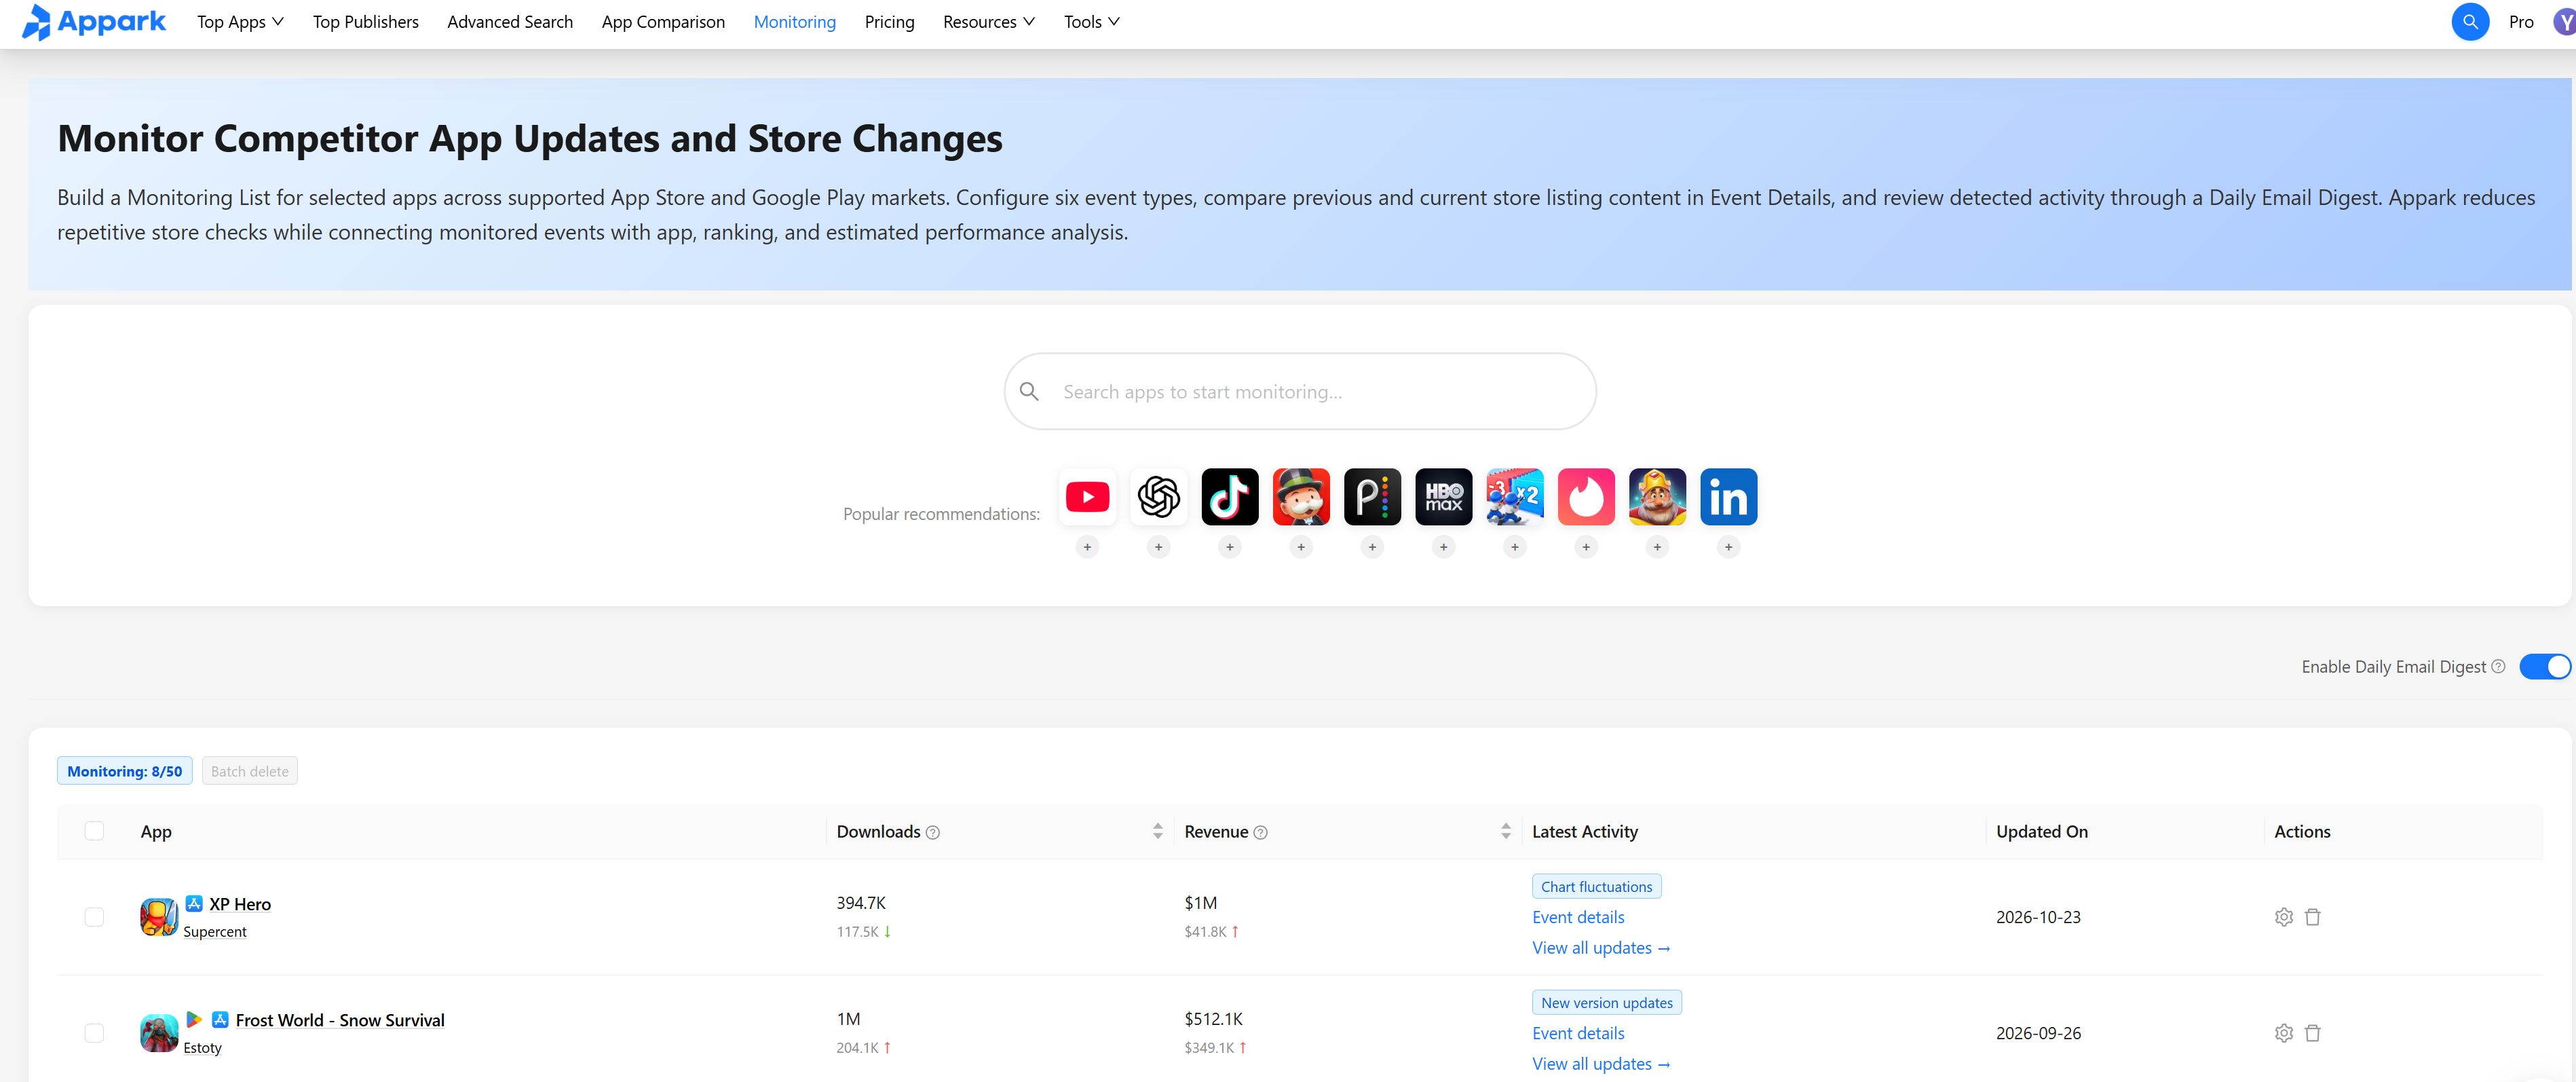Click the New version updates tag
2576x1082 pixels.
(1606, 1003)
